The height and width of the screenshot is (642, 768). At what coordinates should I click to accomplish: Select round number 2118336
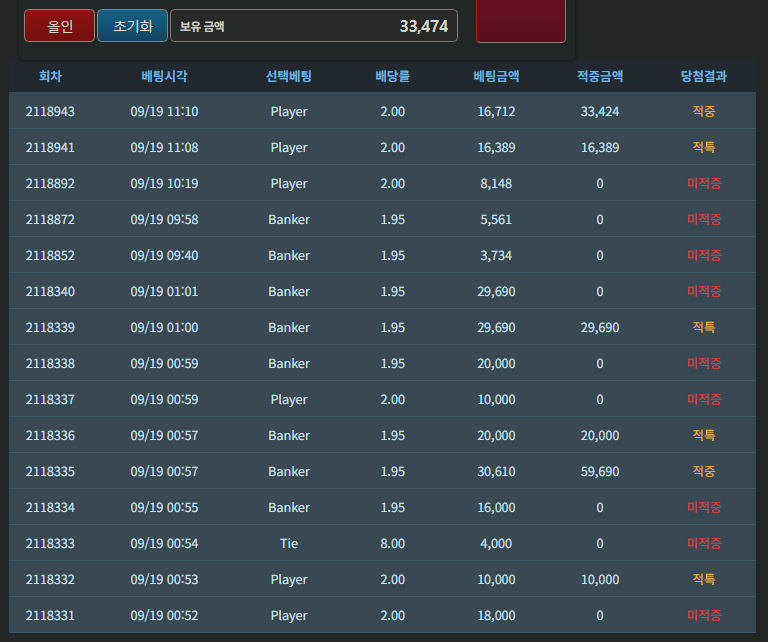[x=50, y=435]
